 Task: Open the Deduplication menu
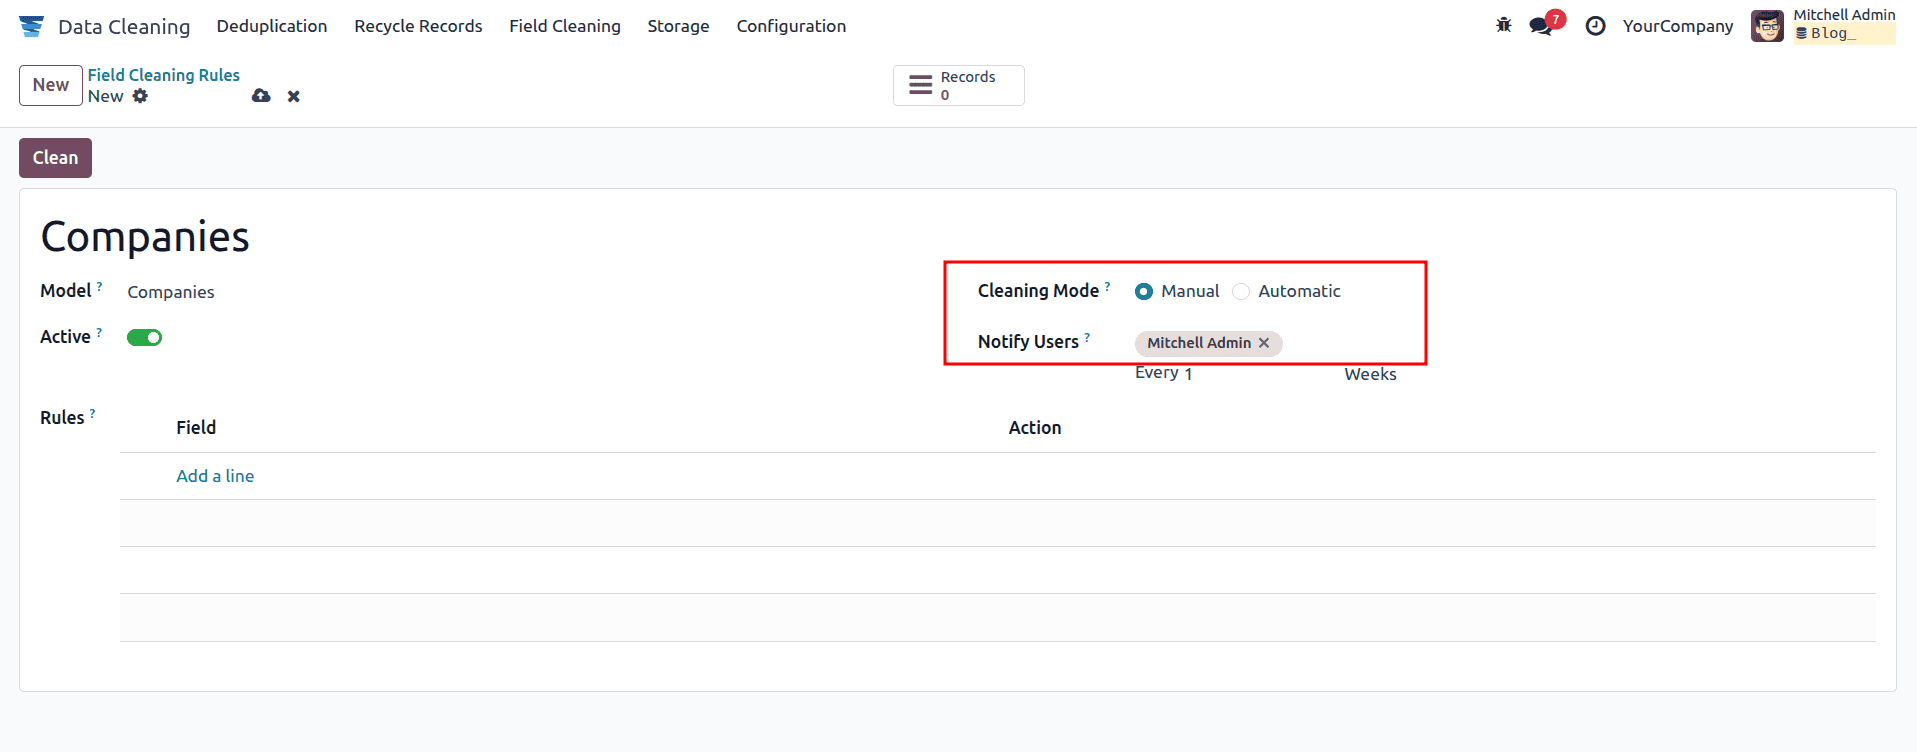pyautogui.click(x=272, y=26)
